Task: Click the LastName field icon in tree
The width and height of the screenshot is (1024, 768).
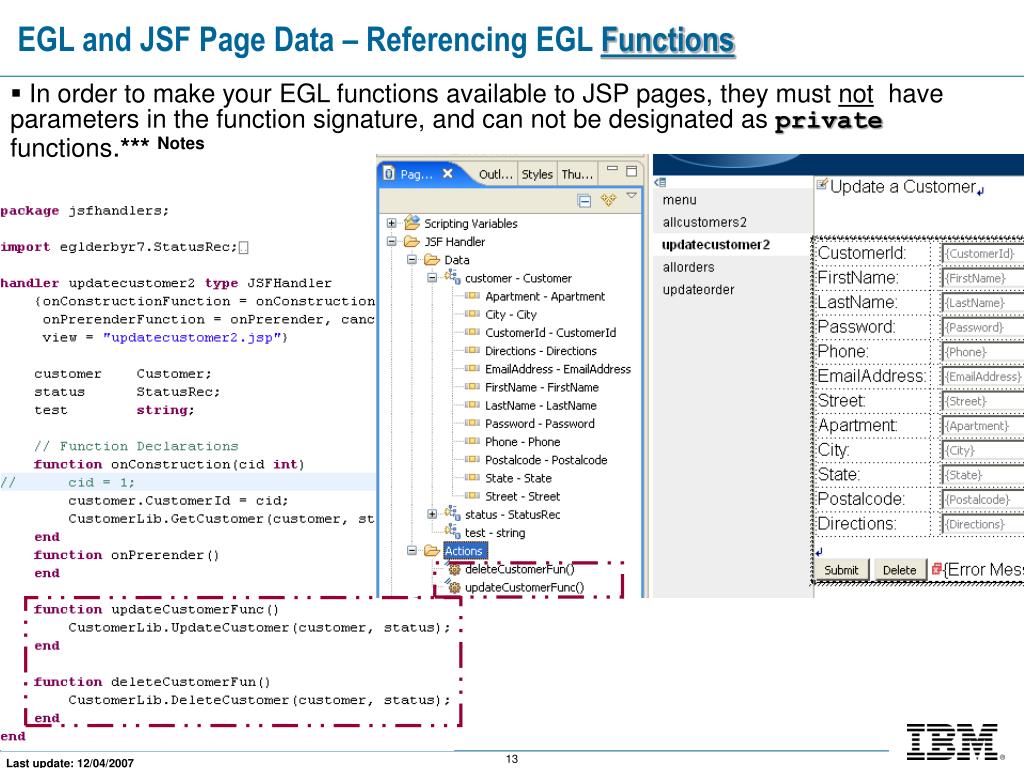Action: click(472, 406)
